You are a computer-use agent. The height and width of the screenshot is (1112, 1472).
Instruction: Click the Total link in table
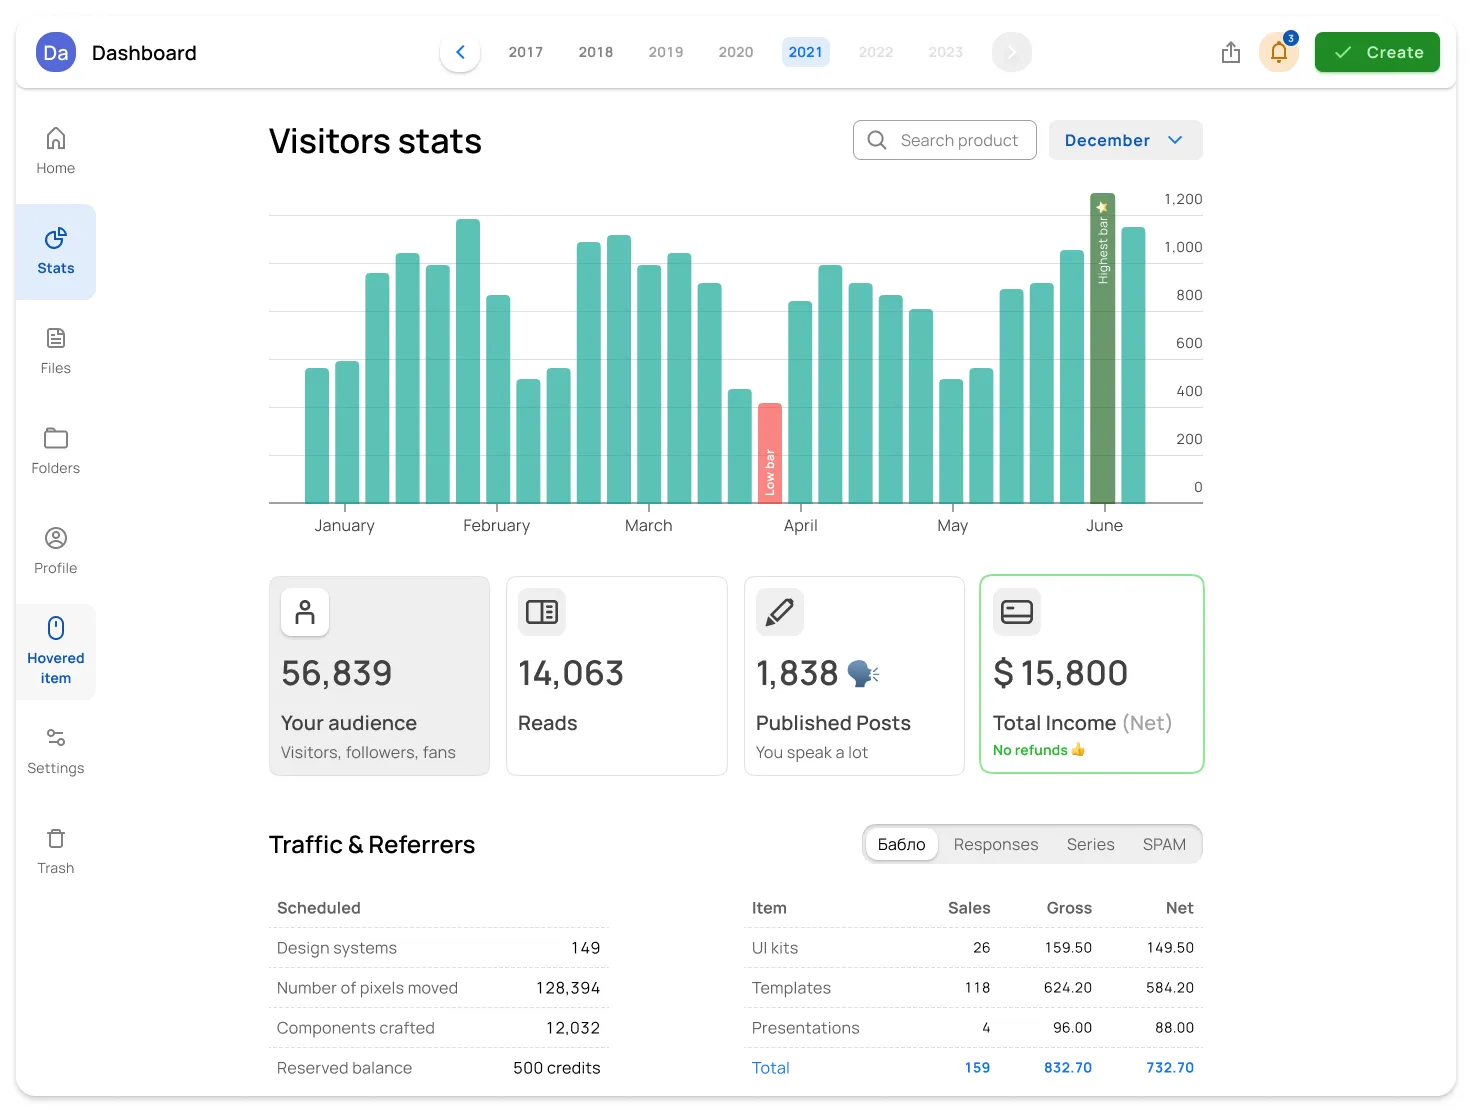coord(770,1068)
